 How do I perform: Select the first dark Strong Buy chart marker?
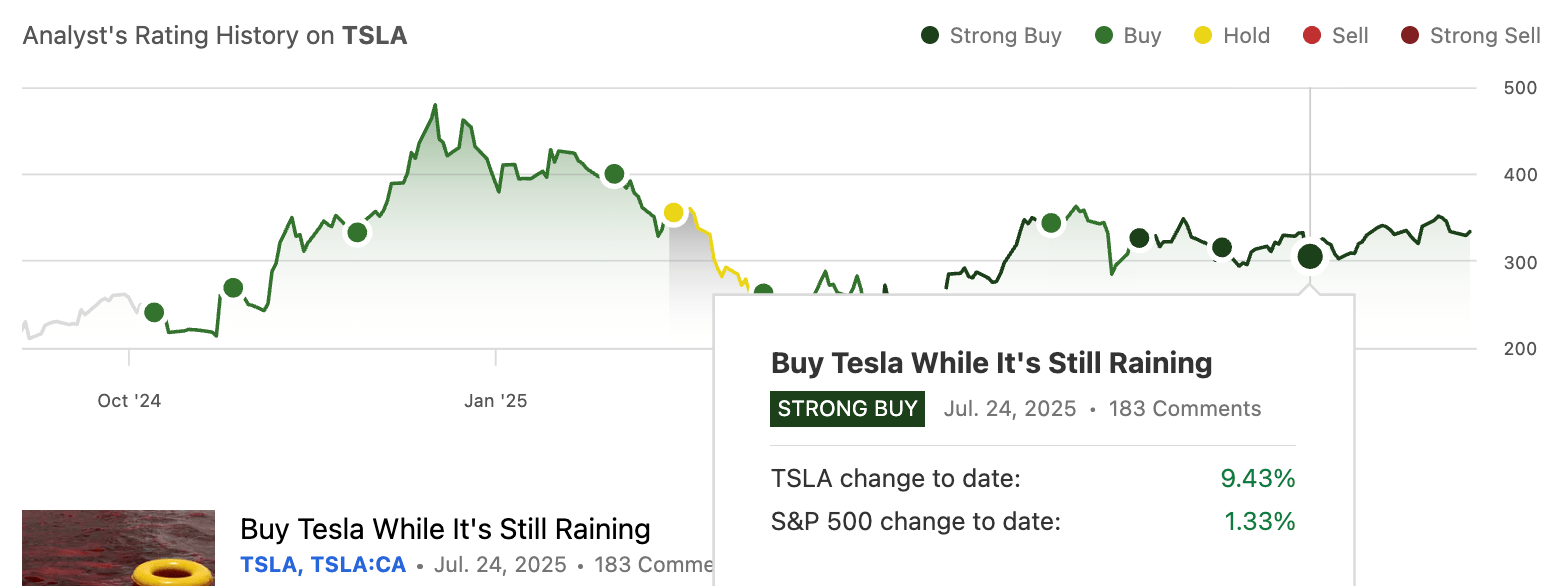(x=1139, y=238)
